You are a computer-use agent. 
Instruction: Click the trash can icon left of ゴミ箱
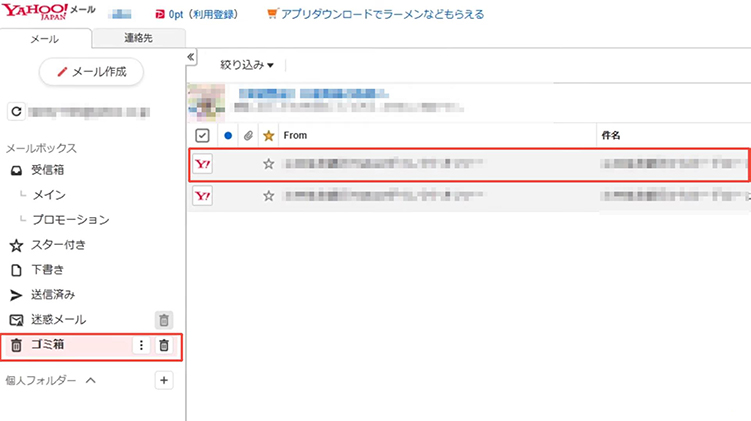[16, 345]
